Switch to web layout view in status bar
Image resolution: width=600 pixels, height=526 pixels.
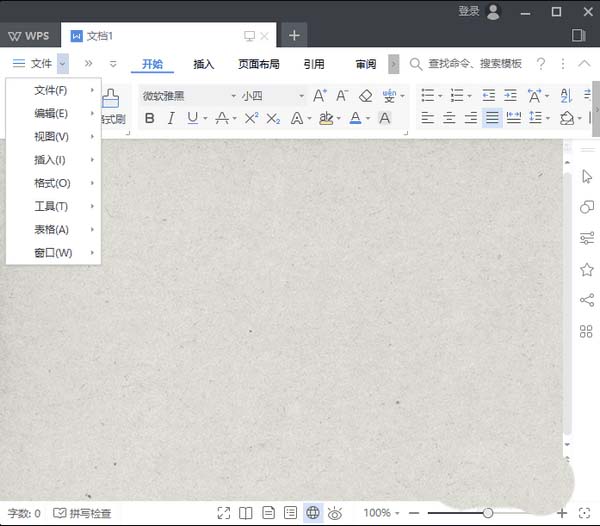tap(312, 513)
